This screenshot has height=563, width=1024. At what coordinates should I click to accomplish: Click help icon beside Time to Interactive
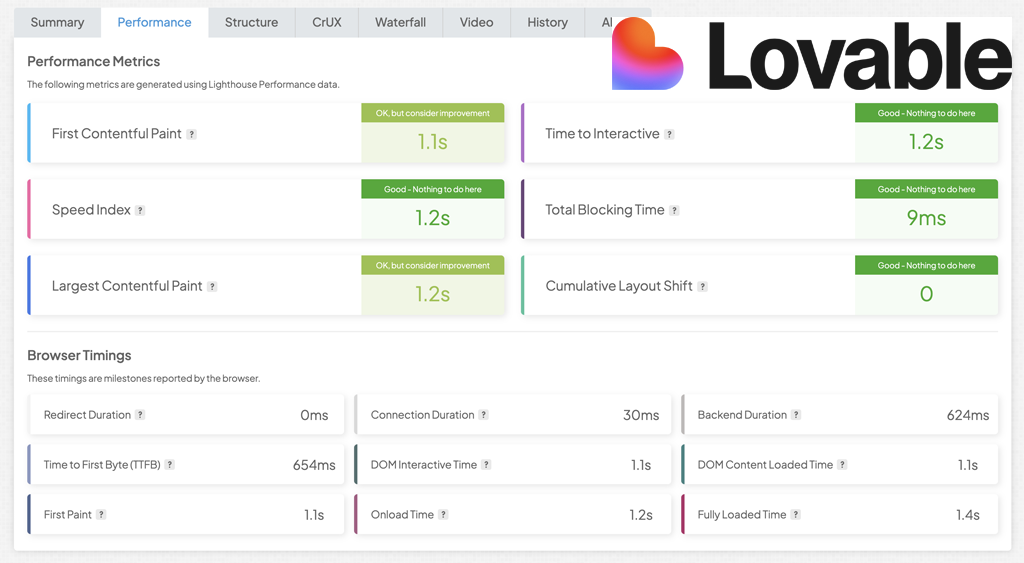pos(669,134)
